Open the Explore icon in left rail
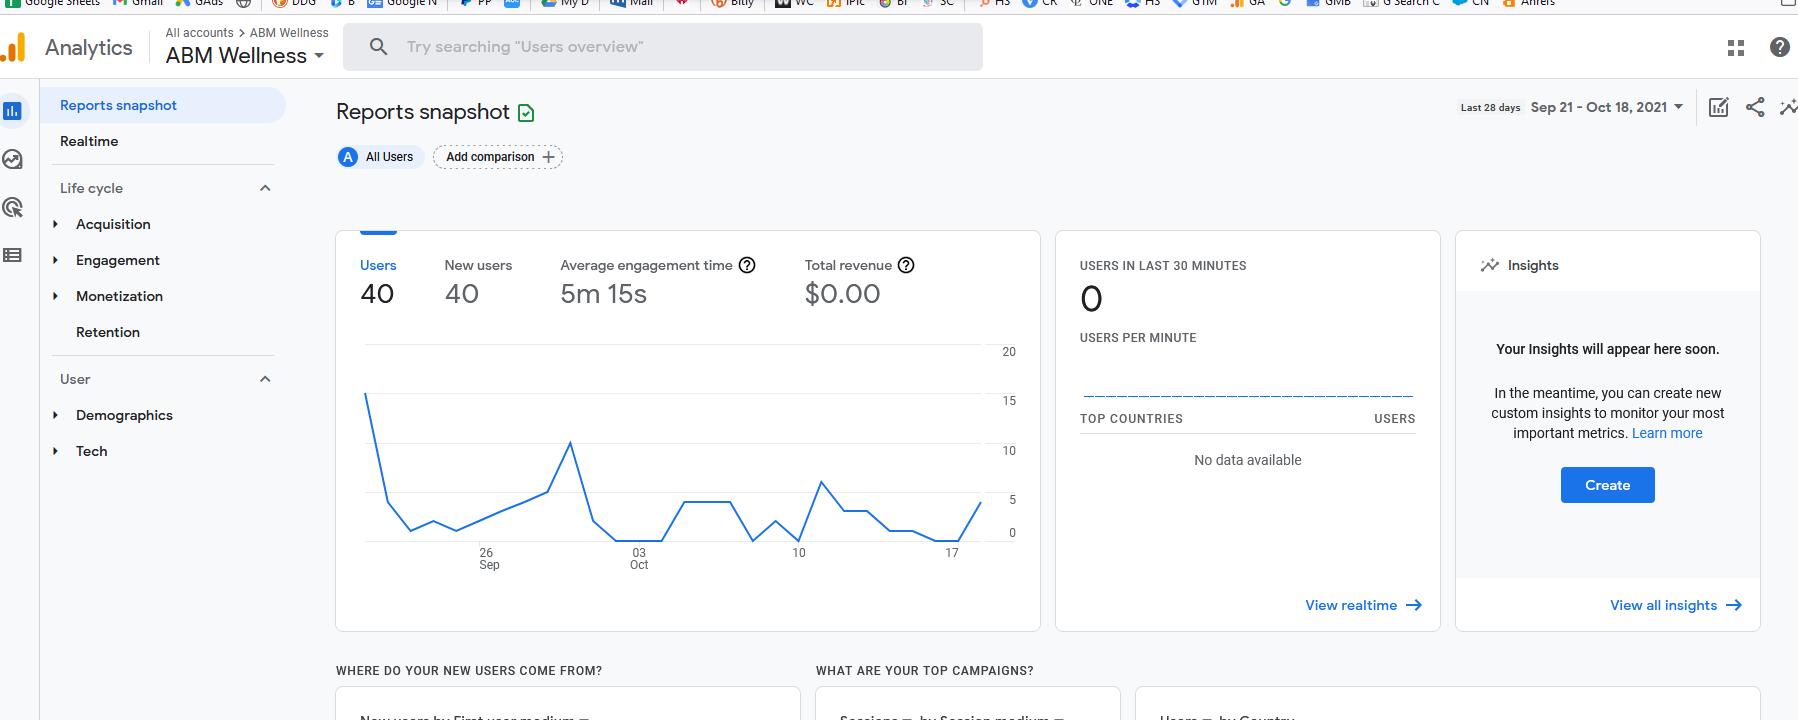 [12, 159]
